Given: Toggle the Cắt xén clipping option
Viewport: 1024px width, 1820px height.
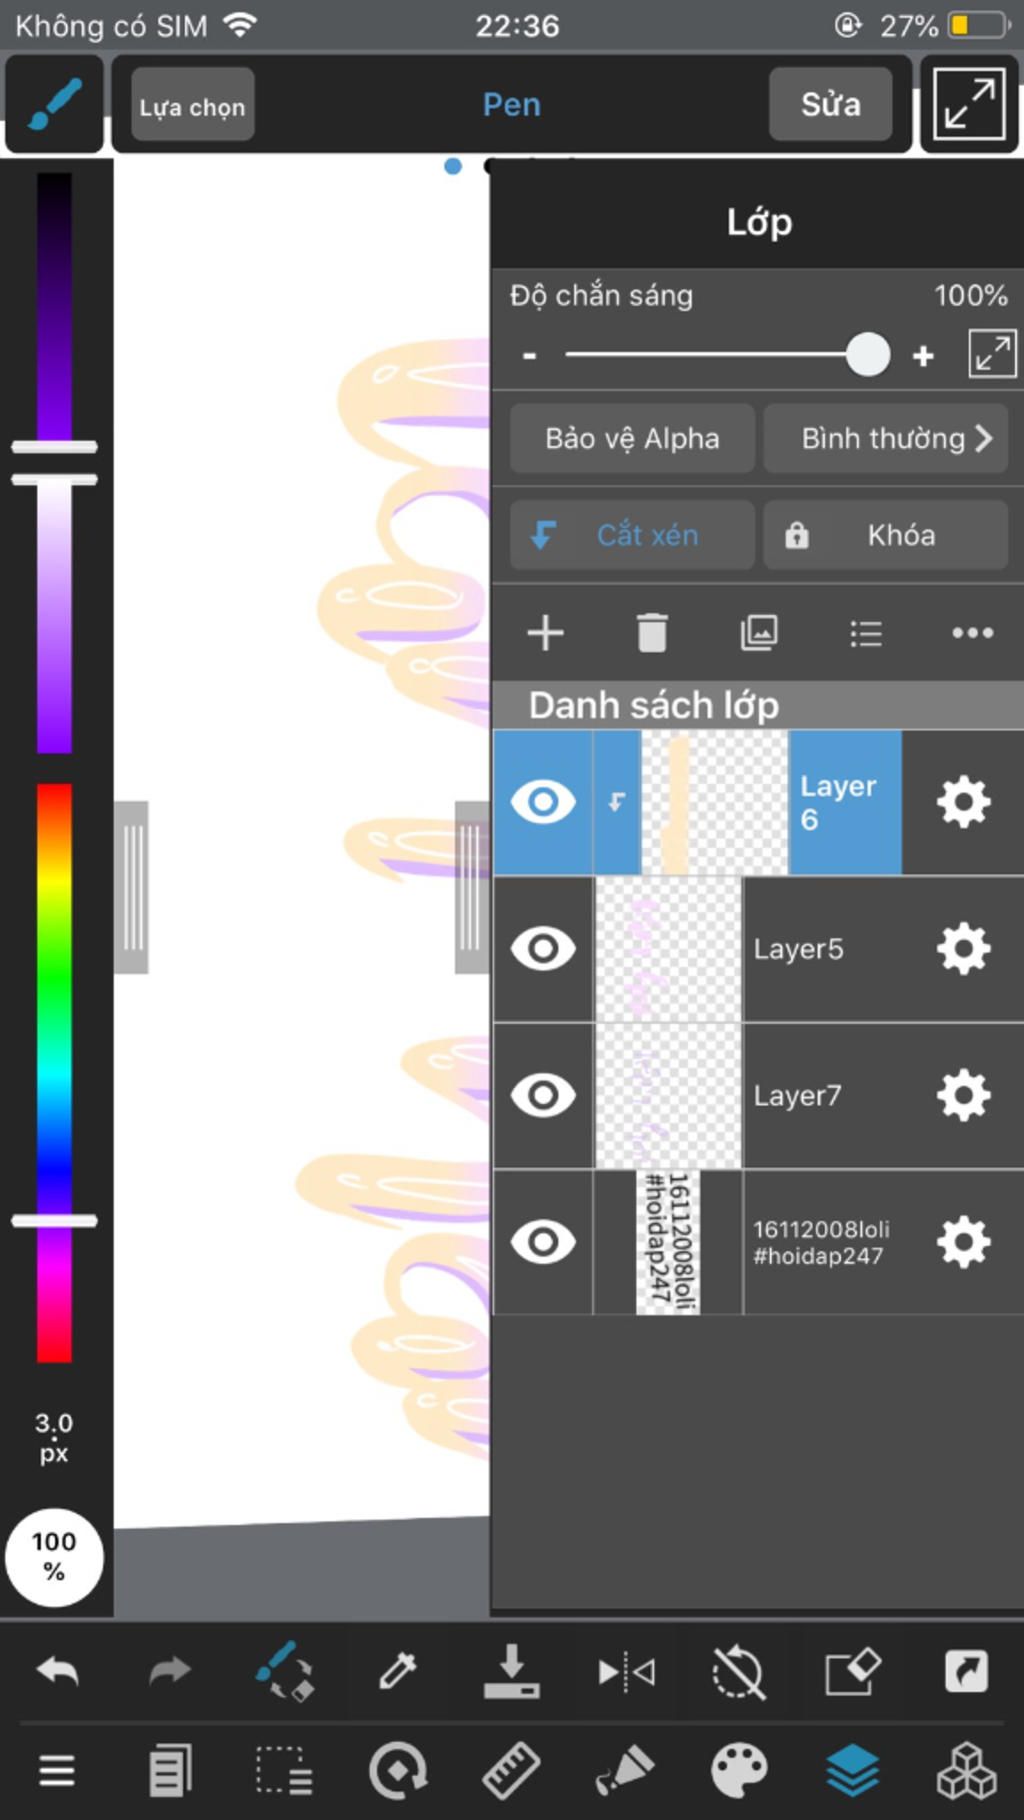Looking at the screenshot, I should [632, 535].
